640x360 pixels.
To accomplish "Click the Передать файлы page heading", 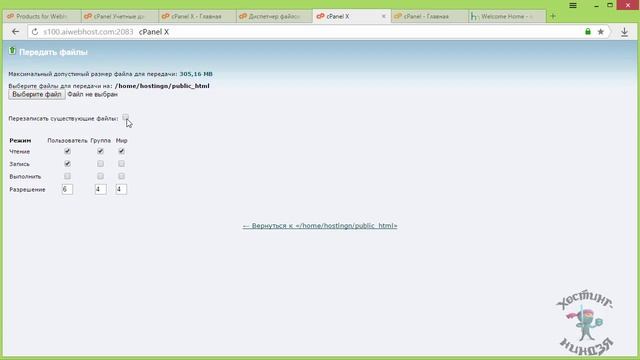I will [x=53, y=52].
